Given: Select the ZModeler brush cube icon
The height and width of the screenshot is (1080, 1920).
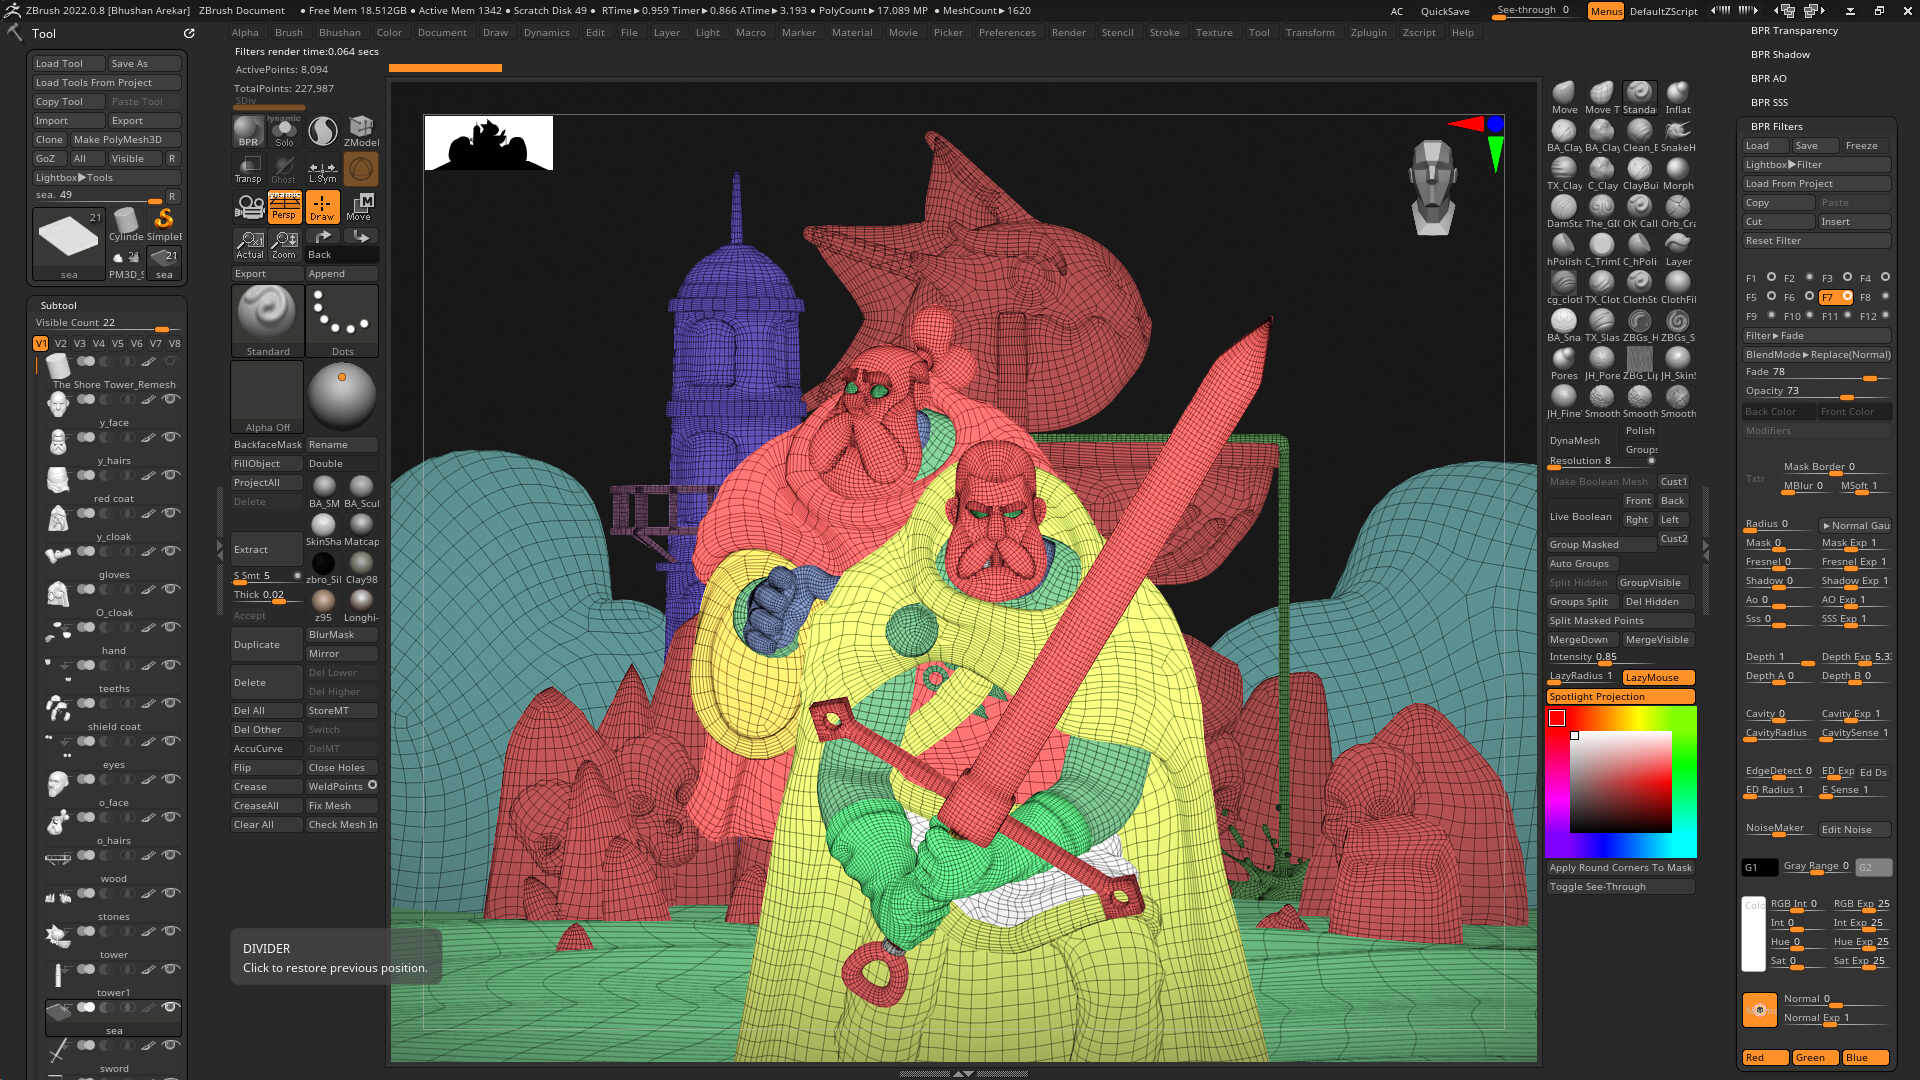Looking at the screenshot, I should point(360,131).
